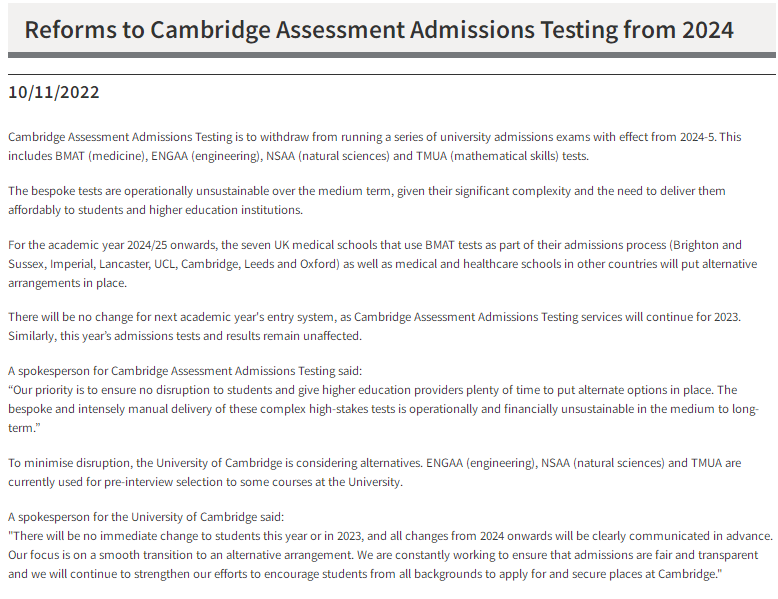The image size is (778, 599).
Task: Click 'A spokesperson for Cambridge Assessment Admissions Testing said'
Action: [x=185, y=371]
